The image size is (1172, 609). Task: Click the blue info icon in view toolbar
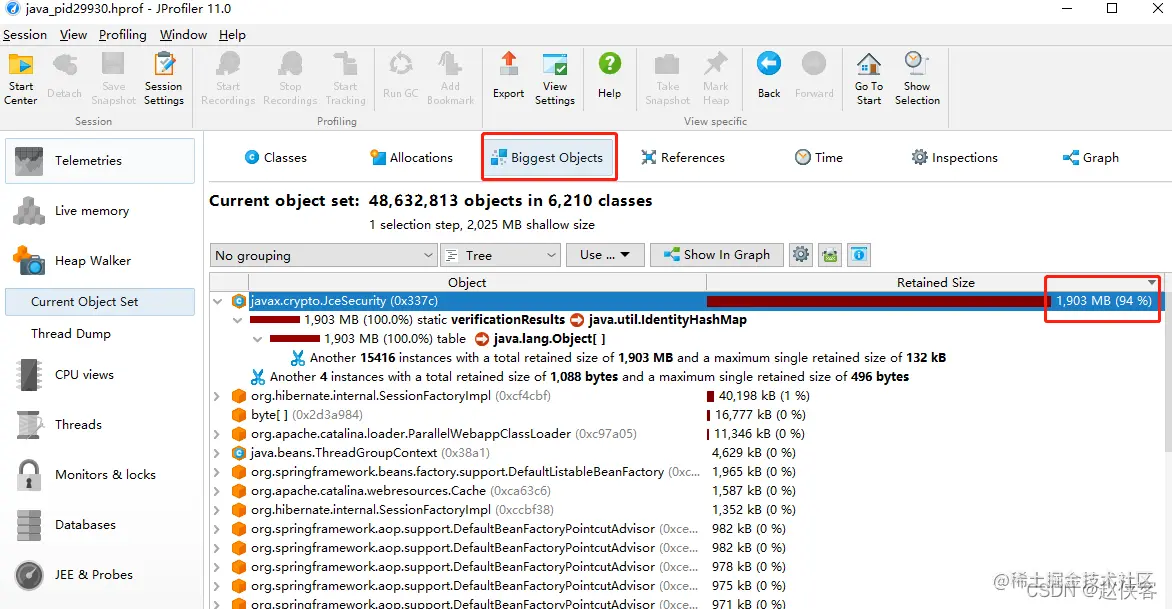859,255
